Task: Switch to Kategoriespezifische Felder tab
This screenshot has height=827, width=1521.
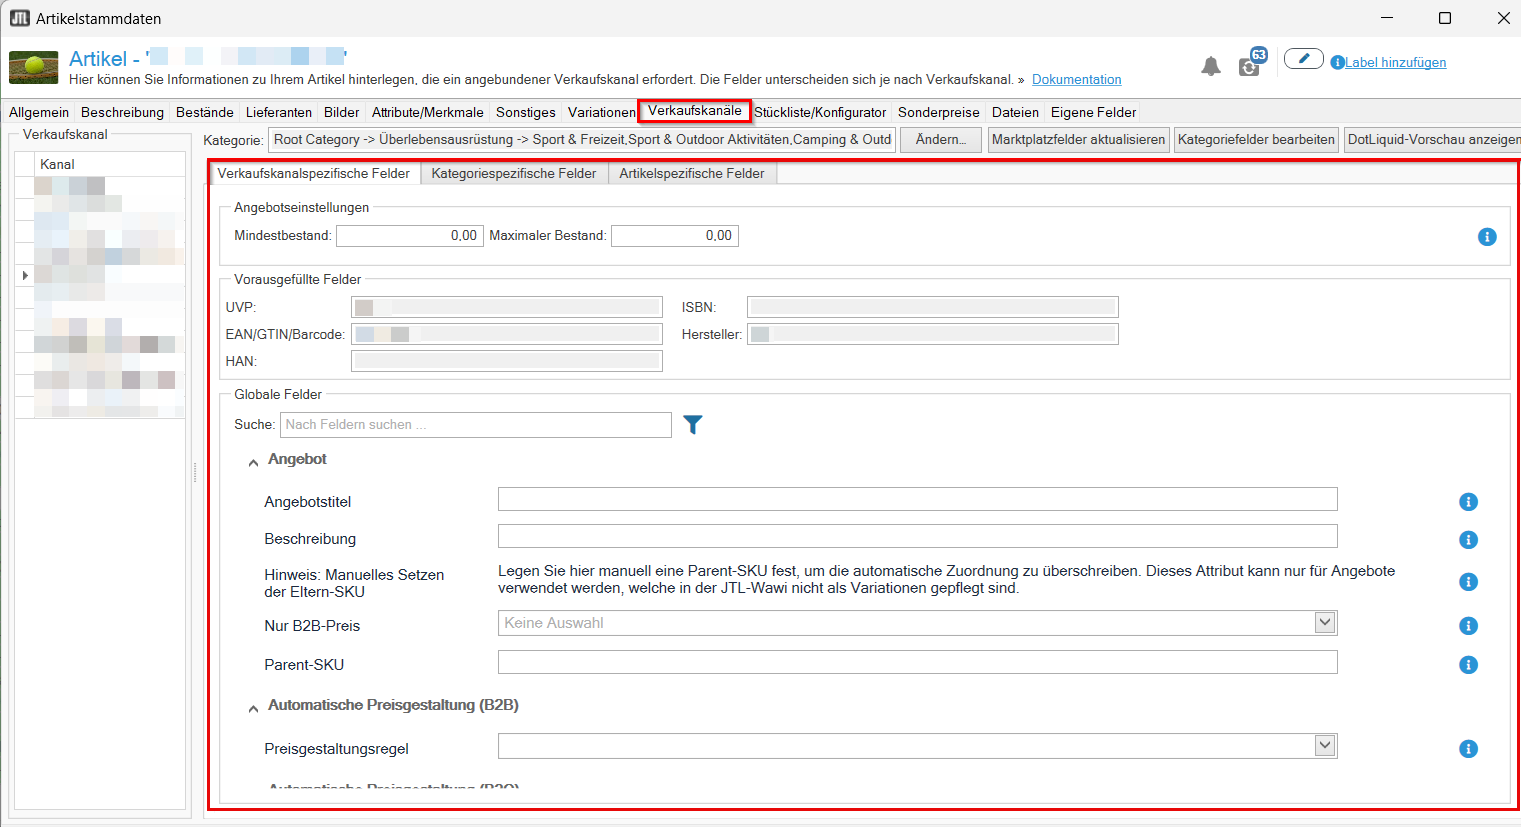Action: pyautogui.click(x=514, y=174)
